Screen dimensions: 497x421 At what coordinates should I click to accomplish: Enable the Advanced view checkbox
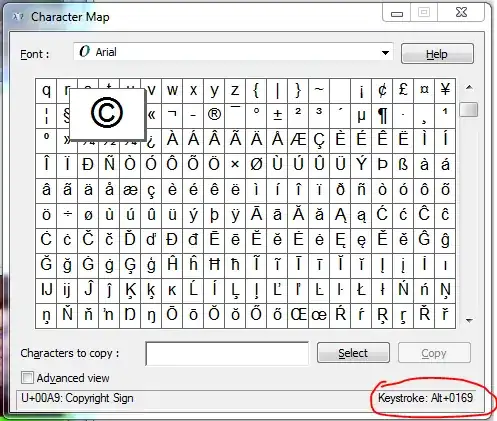pyautogui.click(x=27, y=378)
